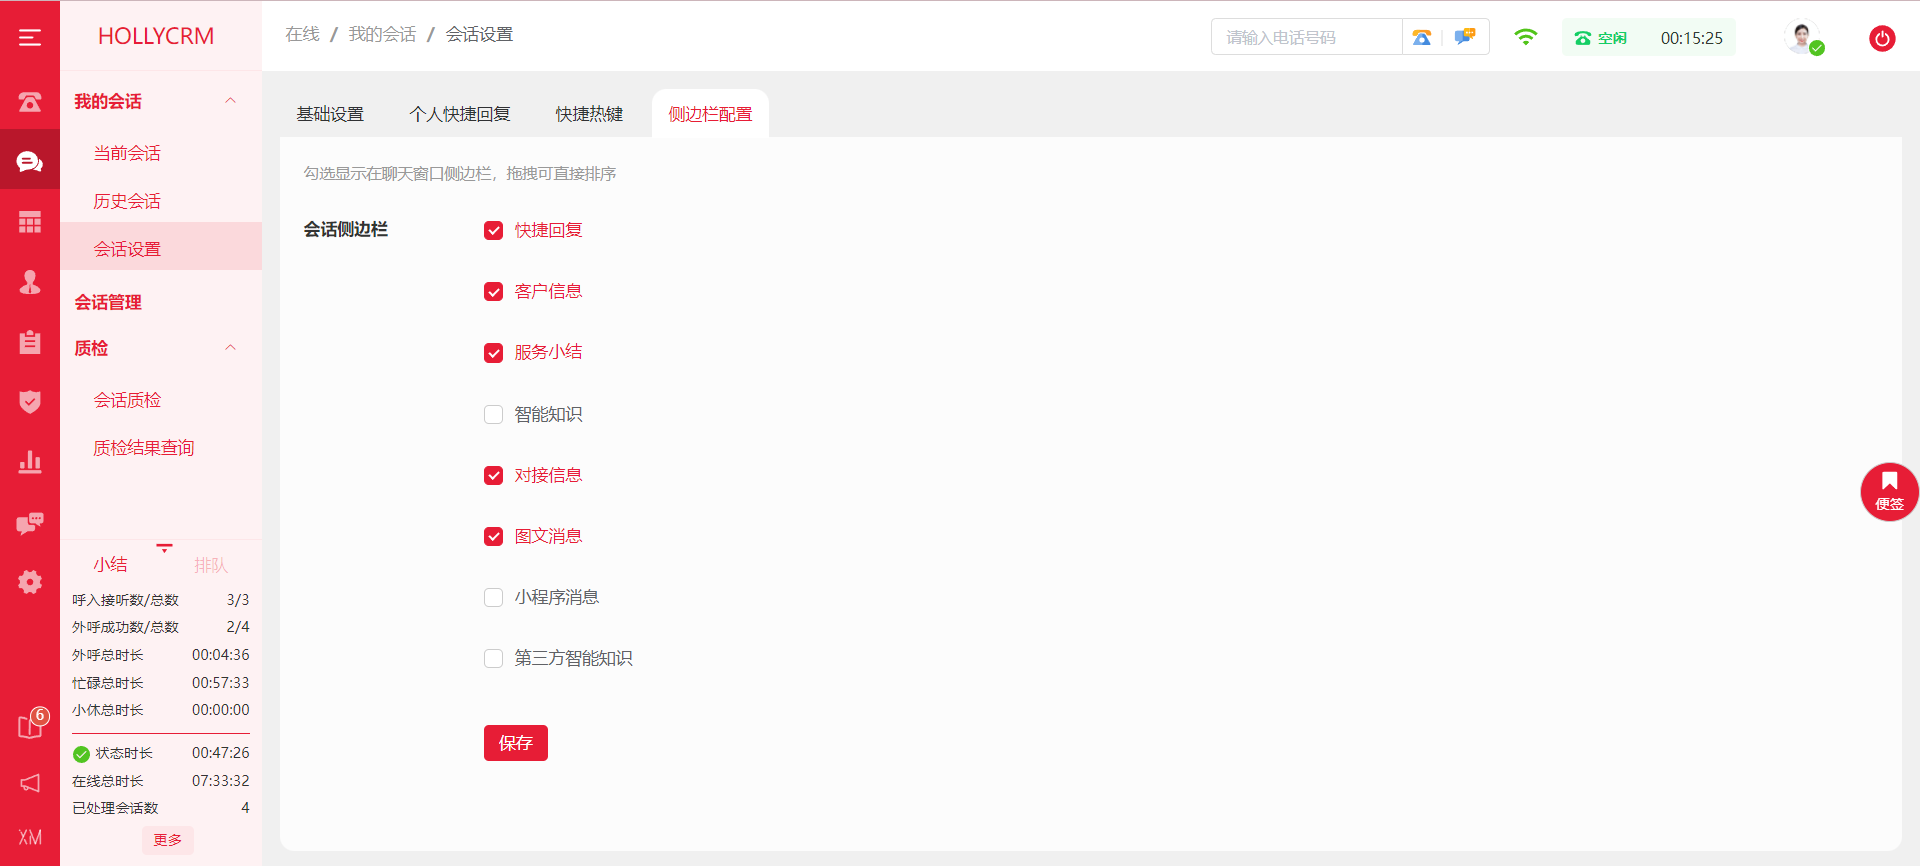Click the phone dial icon beside number input

point(1422,38)
